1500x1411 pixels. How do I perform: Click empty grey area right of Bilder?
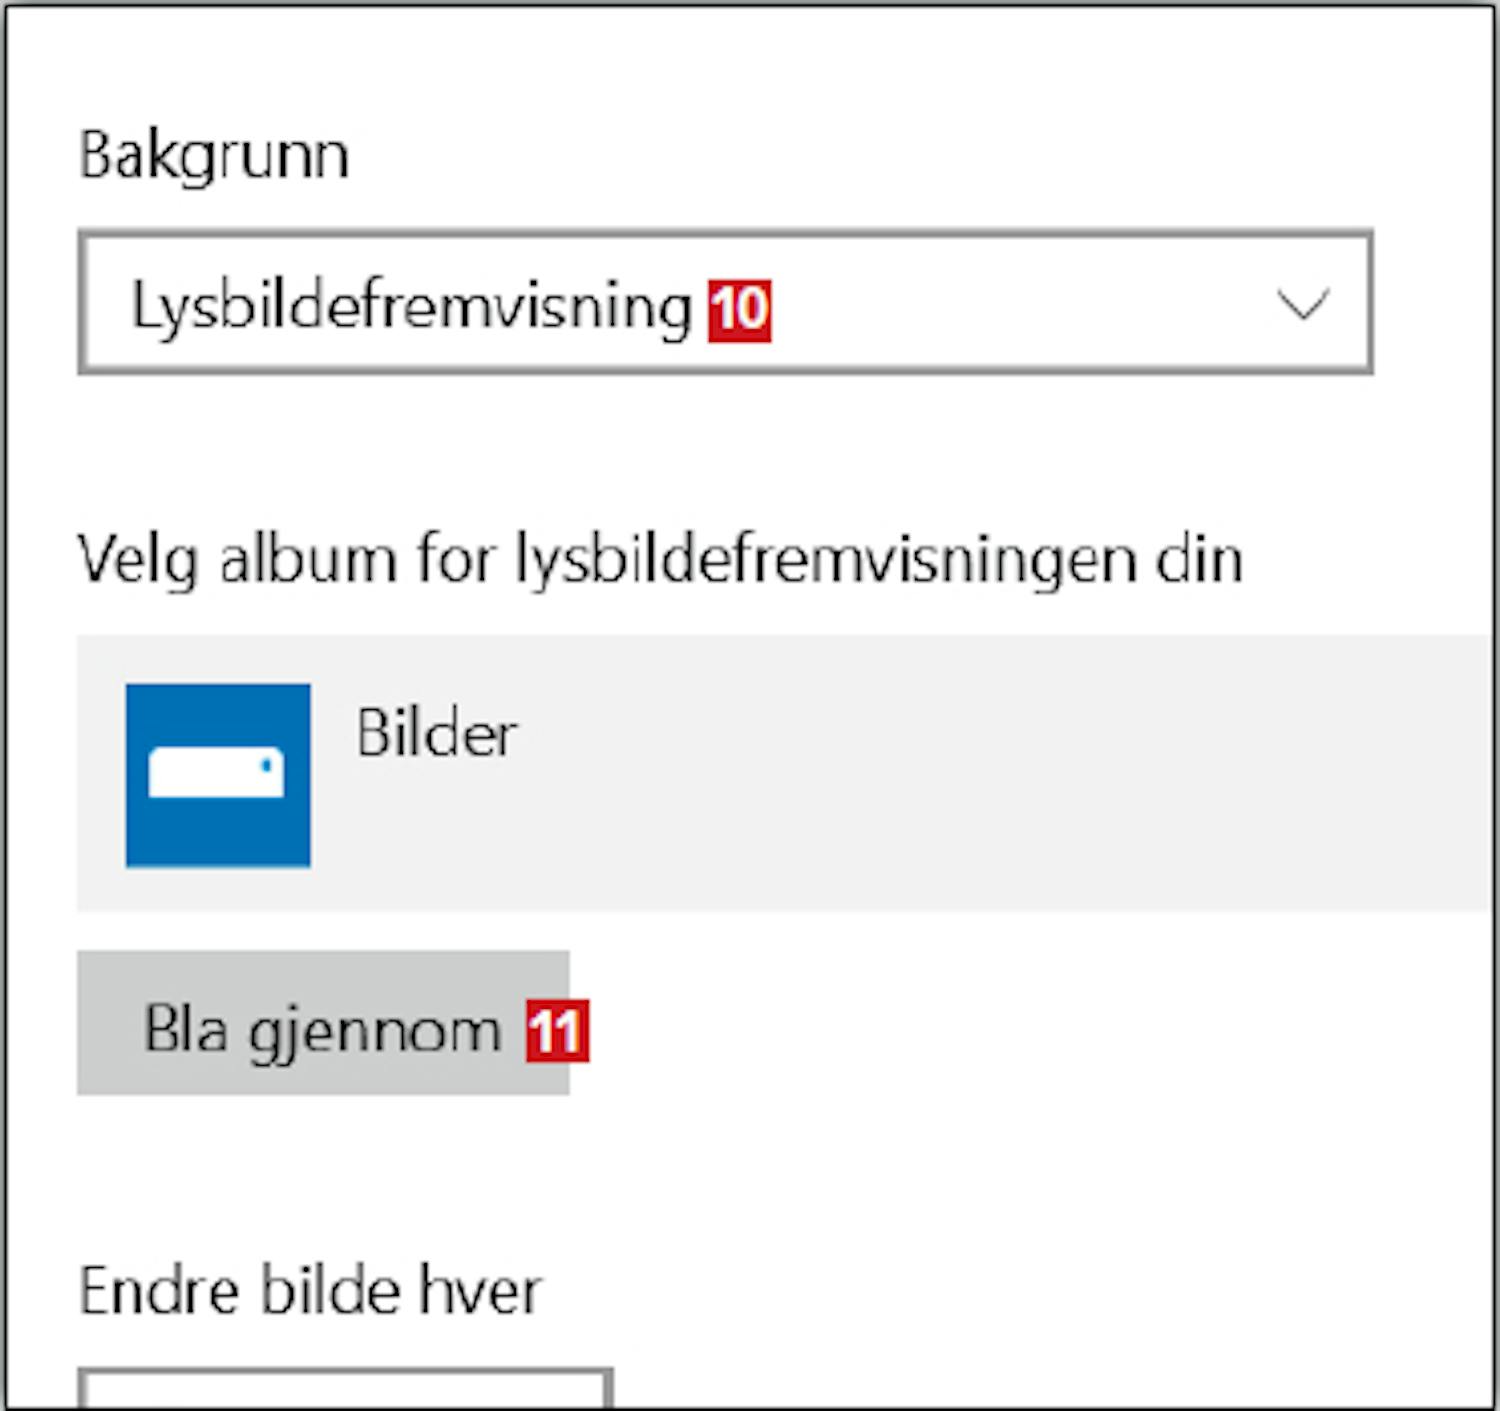pos(1000,772)
